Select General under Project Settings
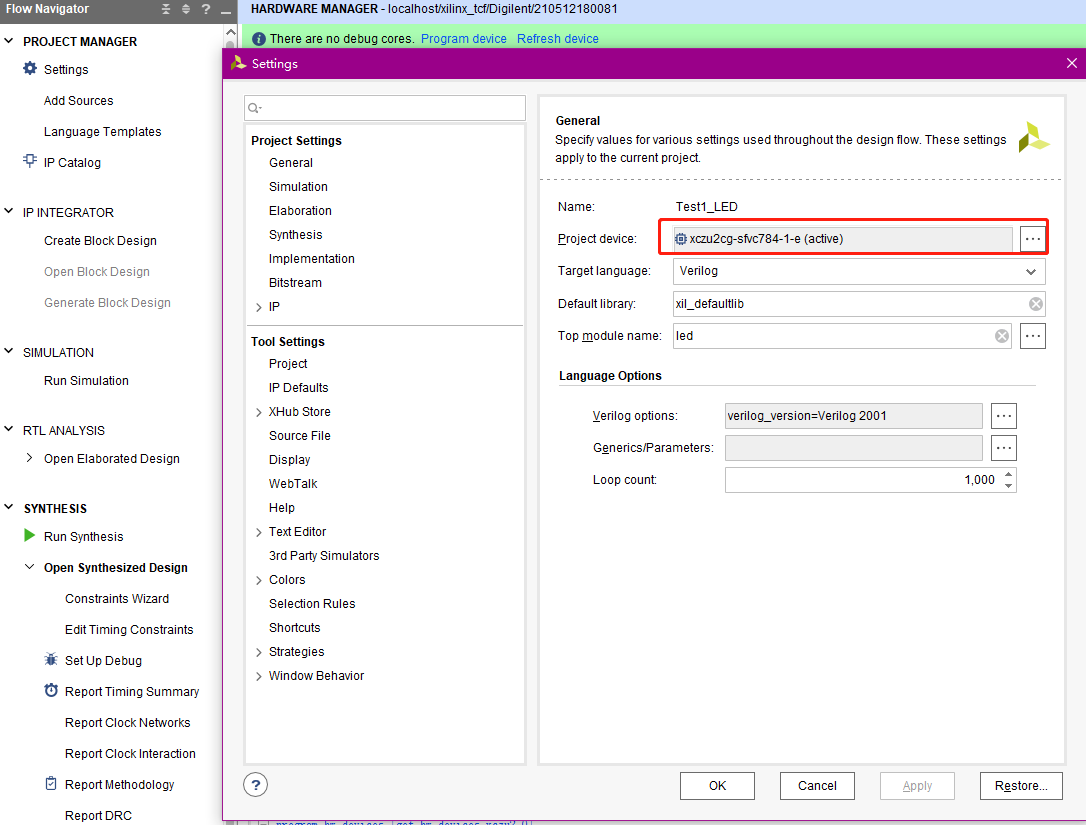 click(x=291, y=163)
